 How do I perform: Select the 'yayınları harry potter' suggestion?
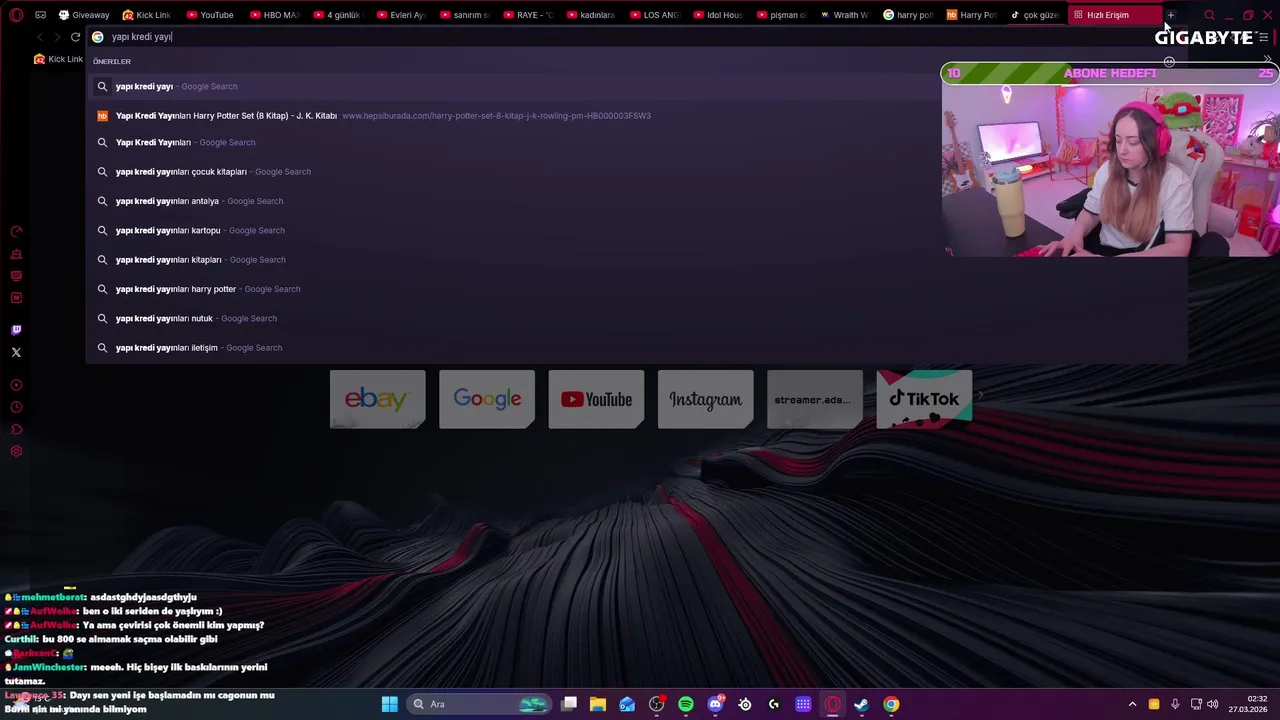(636, 289)
